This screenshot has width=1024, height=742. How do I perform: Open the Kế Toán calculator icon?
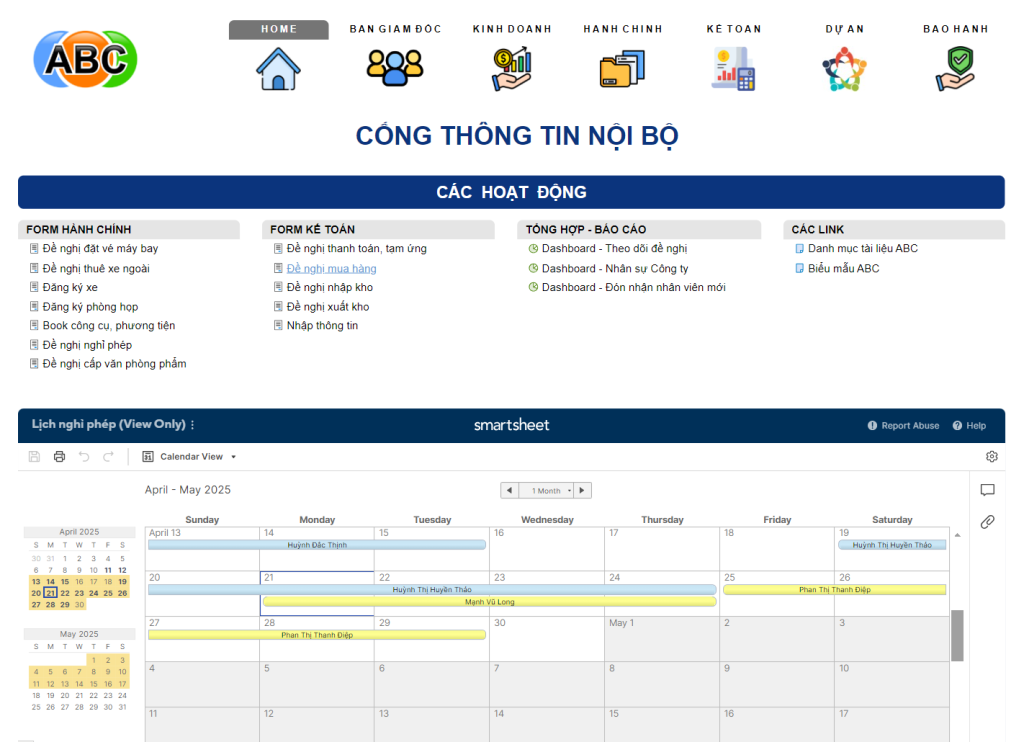coord(733,69)
